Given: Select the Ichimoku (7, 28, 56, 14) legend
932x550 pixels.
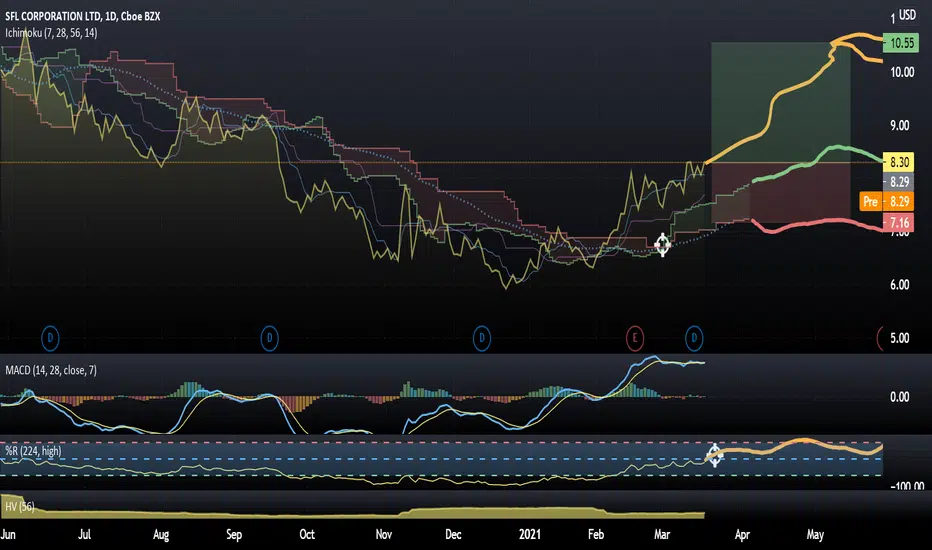Looking at the screenshot, I should tap(51, 33).
